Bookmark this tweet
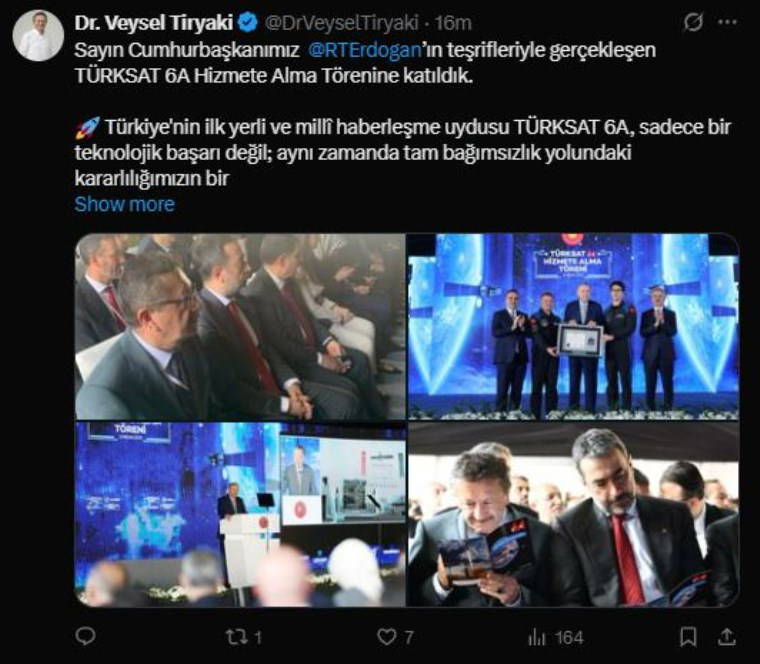 (x=688, y=637)
